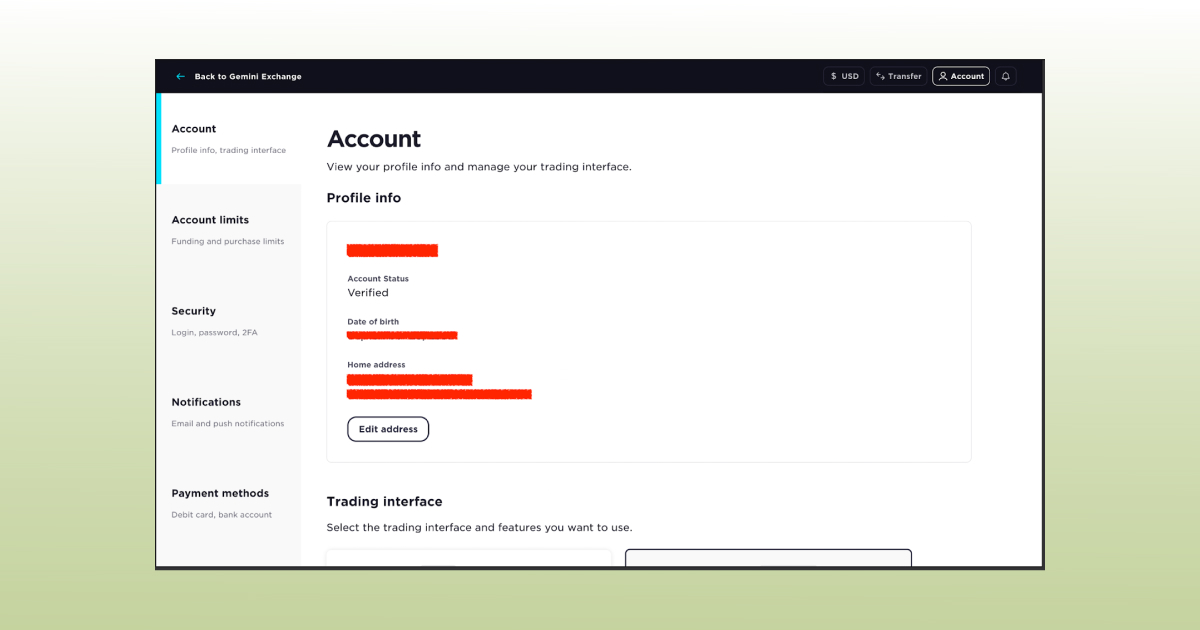Select Account section in the sidebar
The width and height of the screenshot is (1200, 630).
pyautogui.click(x=194, y=129)
